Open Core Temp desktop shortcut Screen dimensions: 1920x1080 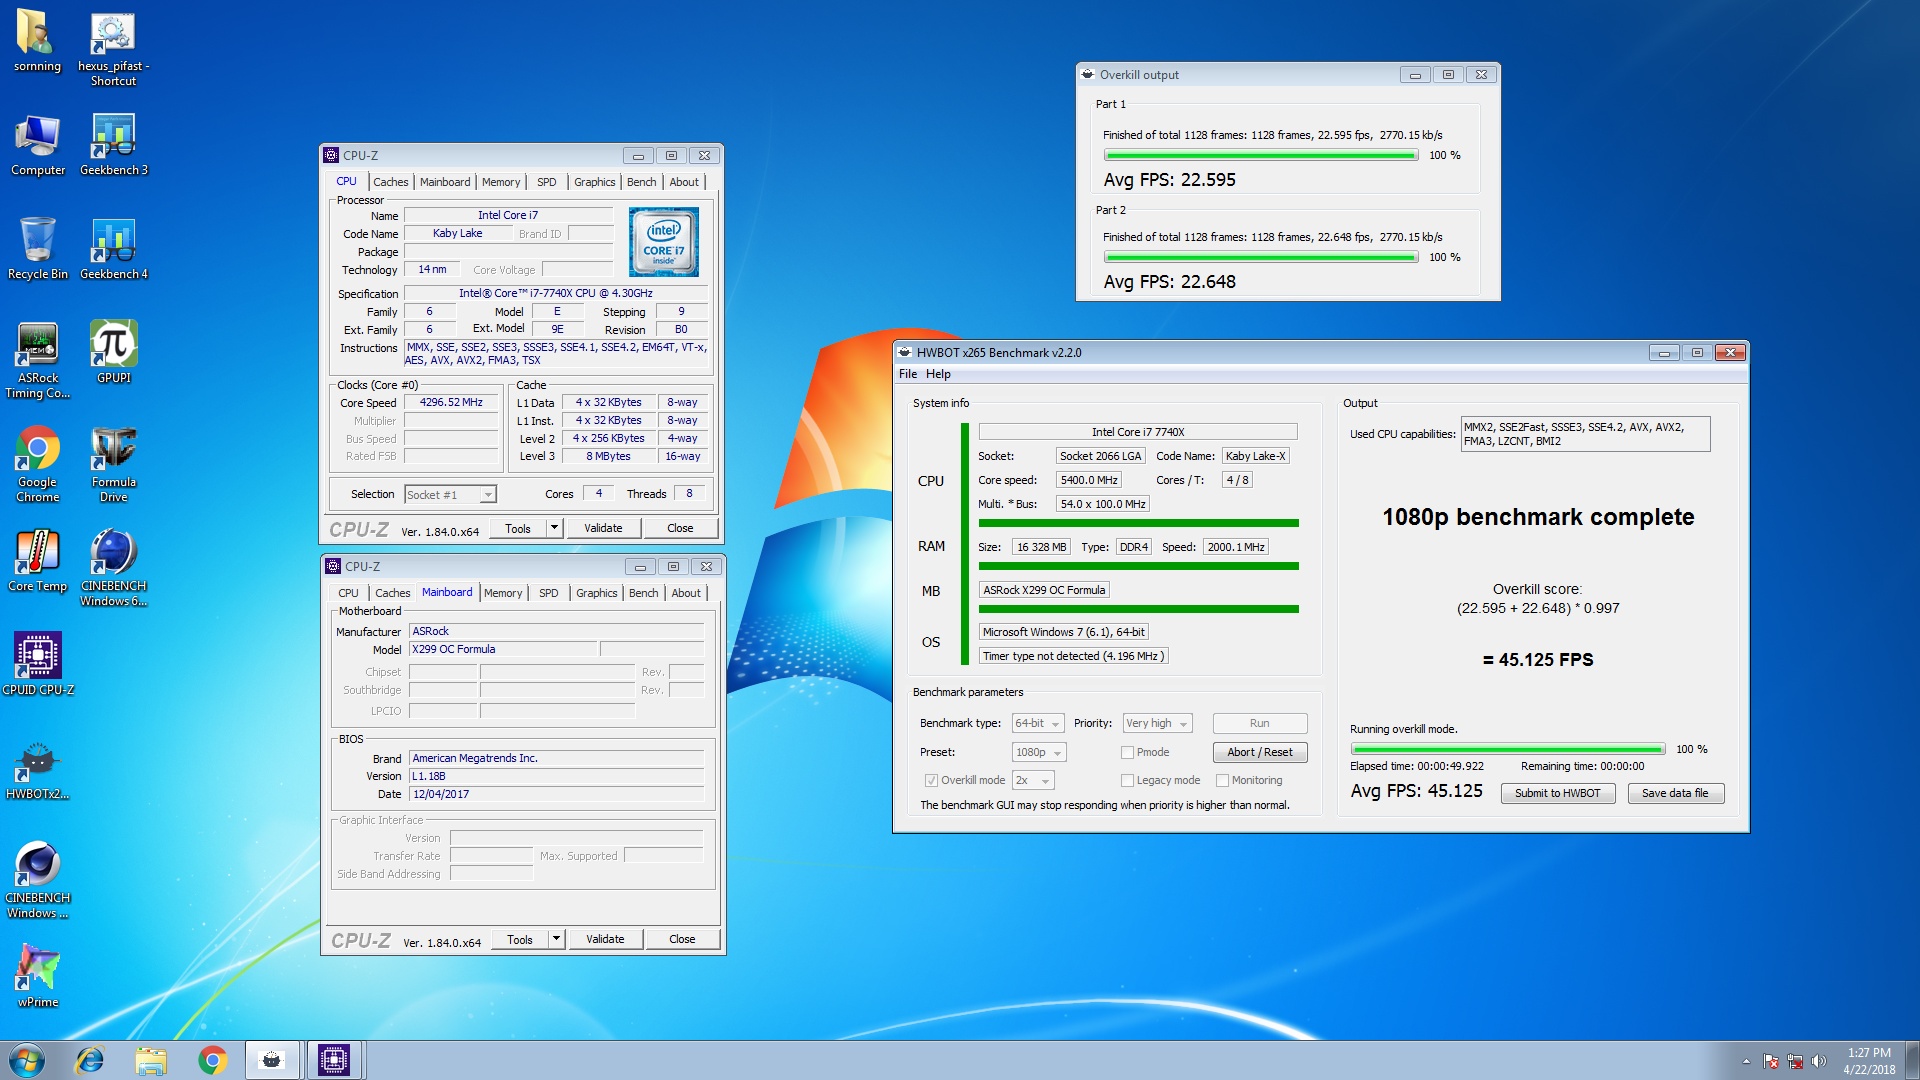coord(37,561)
